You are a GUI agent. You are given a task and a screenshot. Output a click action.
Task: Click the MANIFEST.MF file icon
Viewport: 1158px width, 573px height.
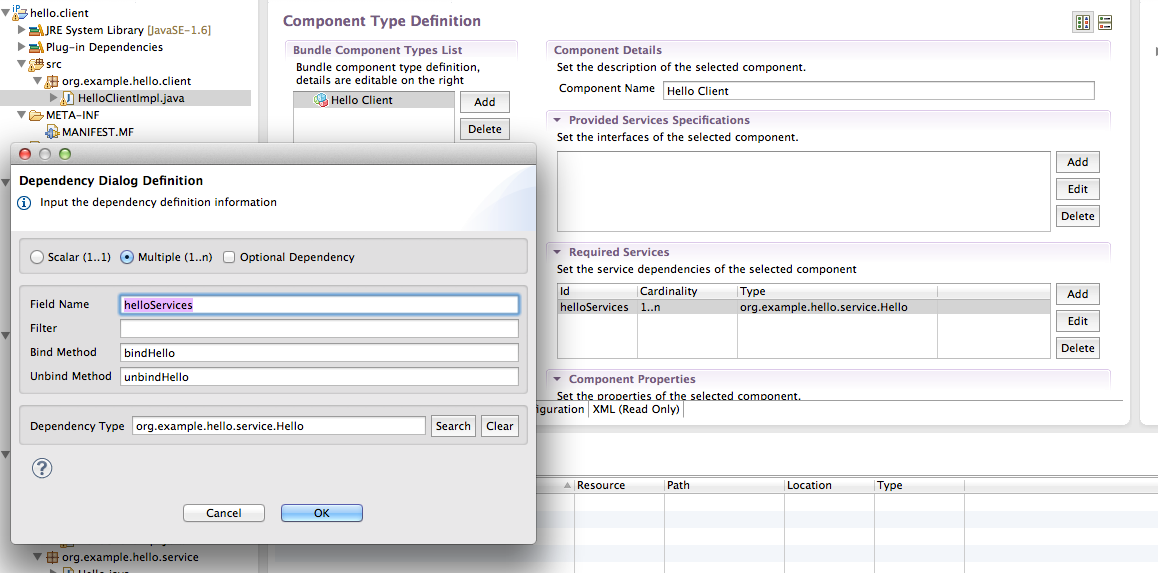(x=52, y=132)
